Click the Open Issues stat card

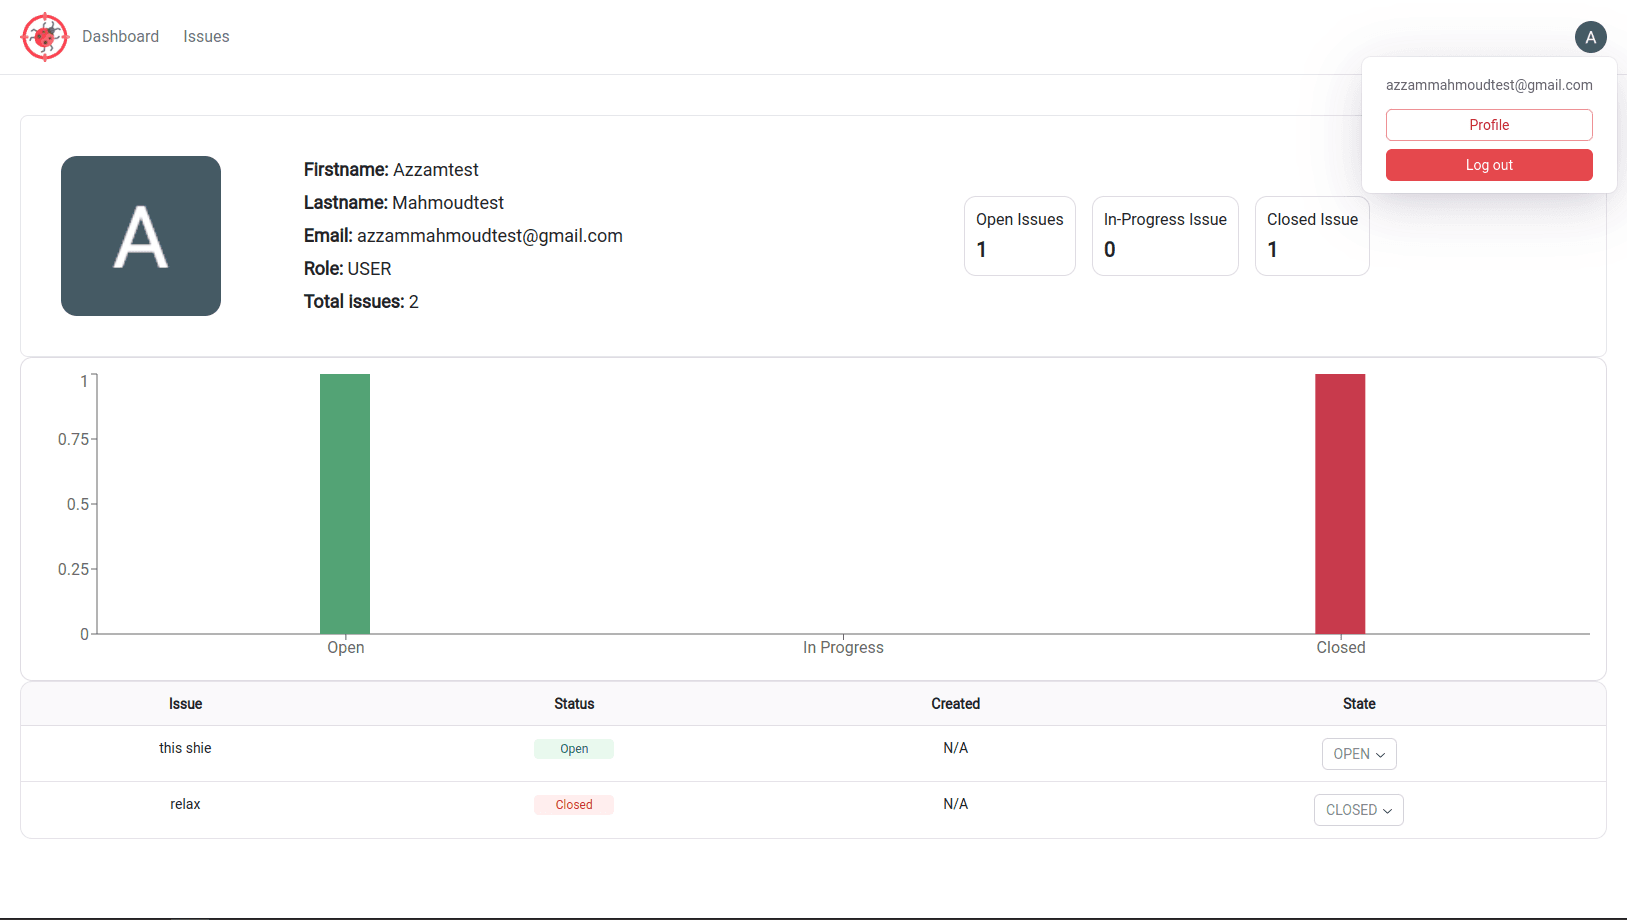pos(1019,236)
